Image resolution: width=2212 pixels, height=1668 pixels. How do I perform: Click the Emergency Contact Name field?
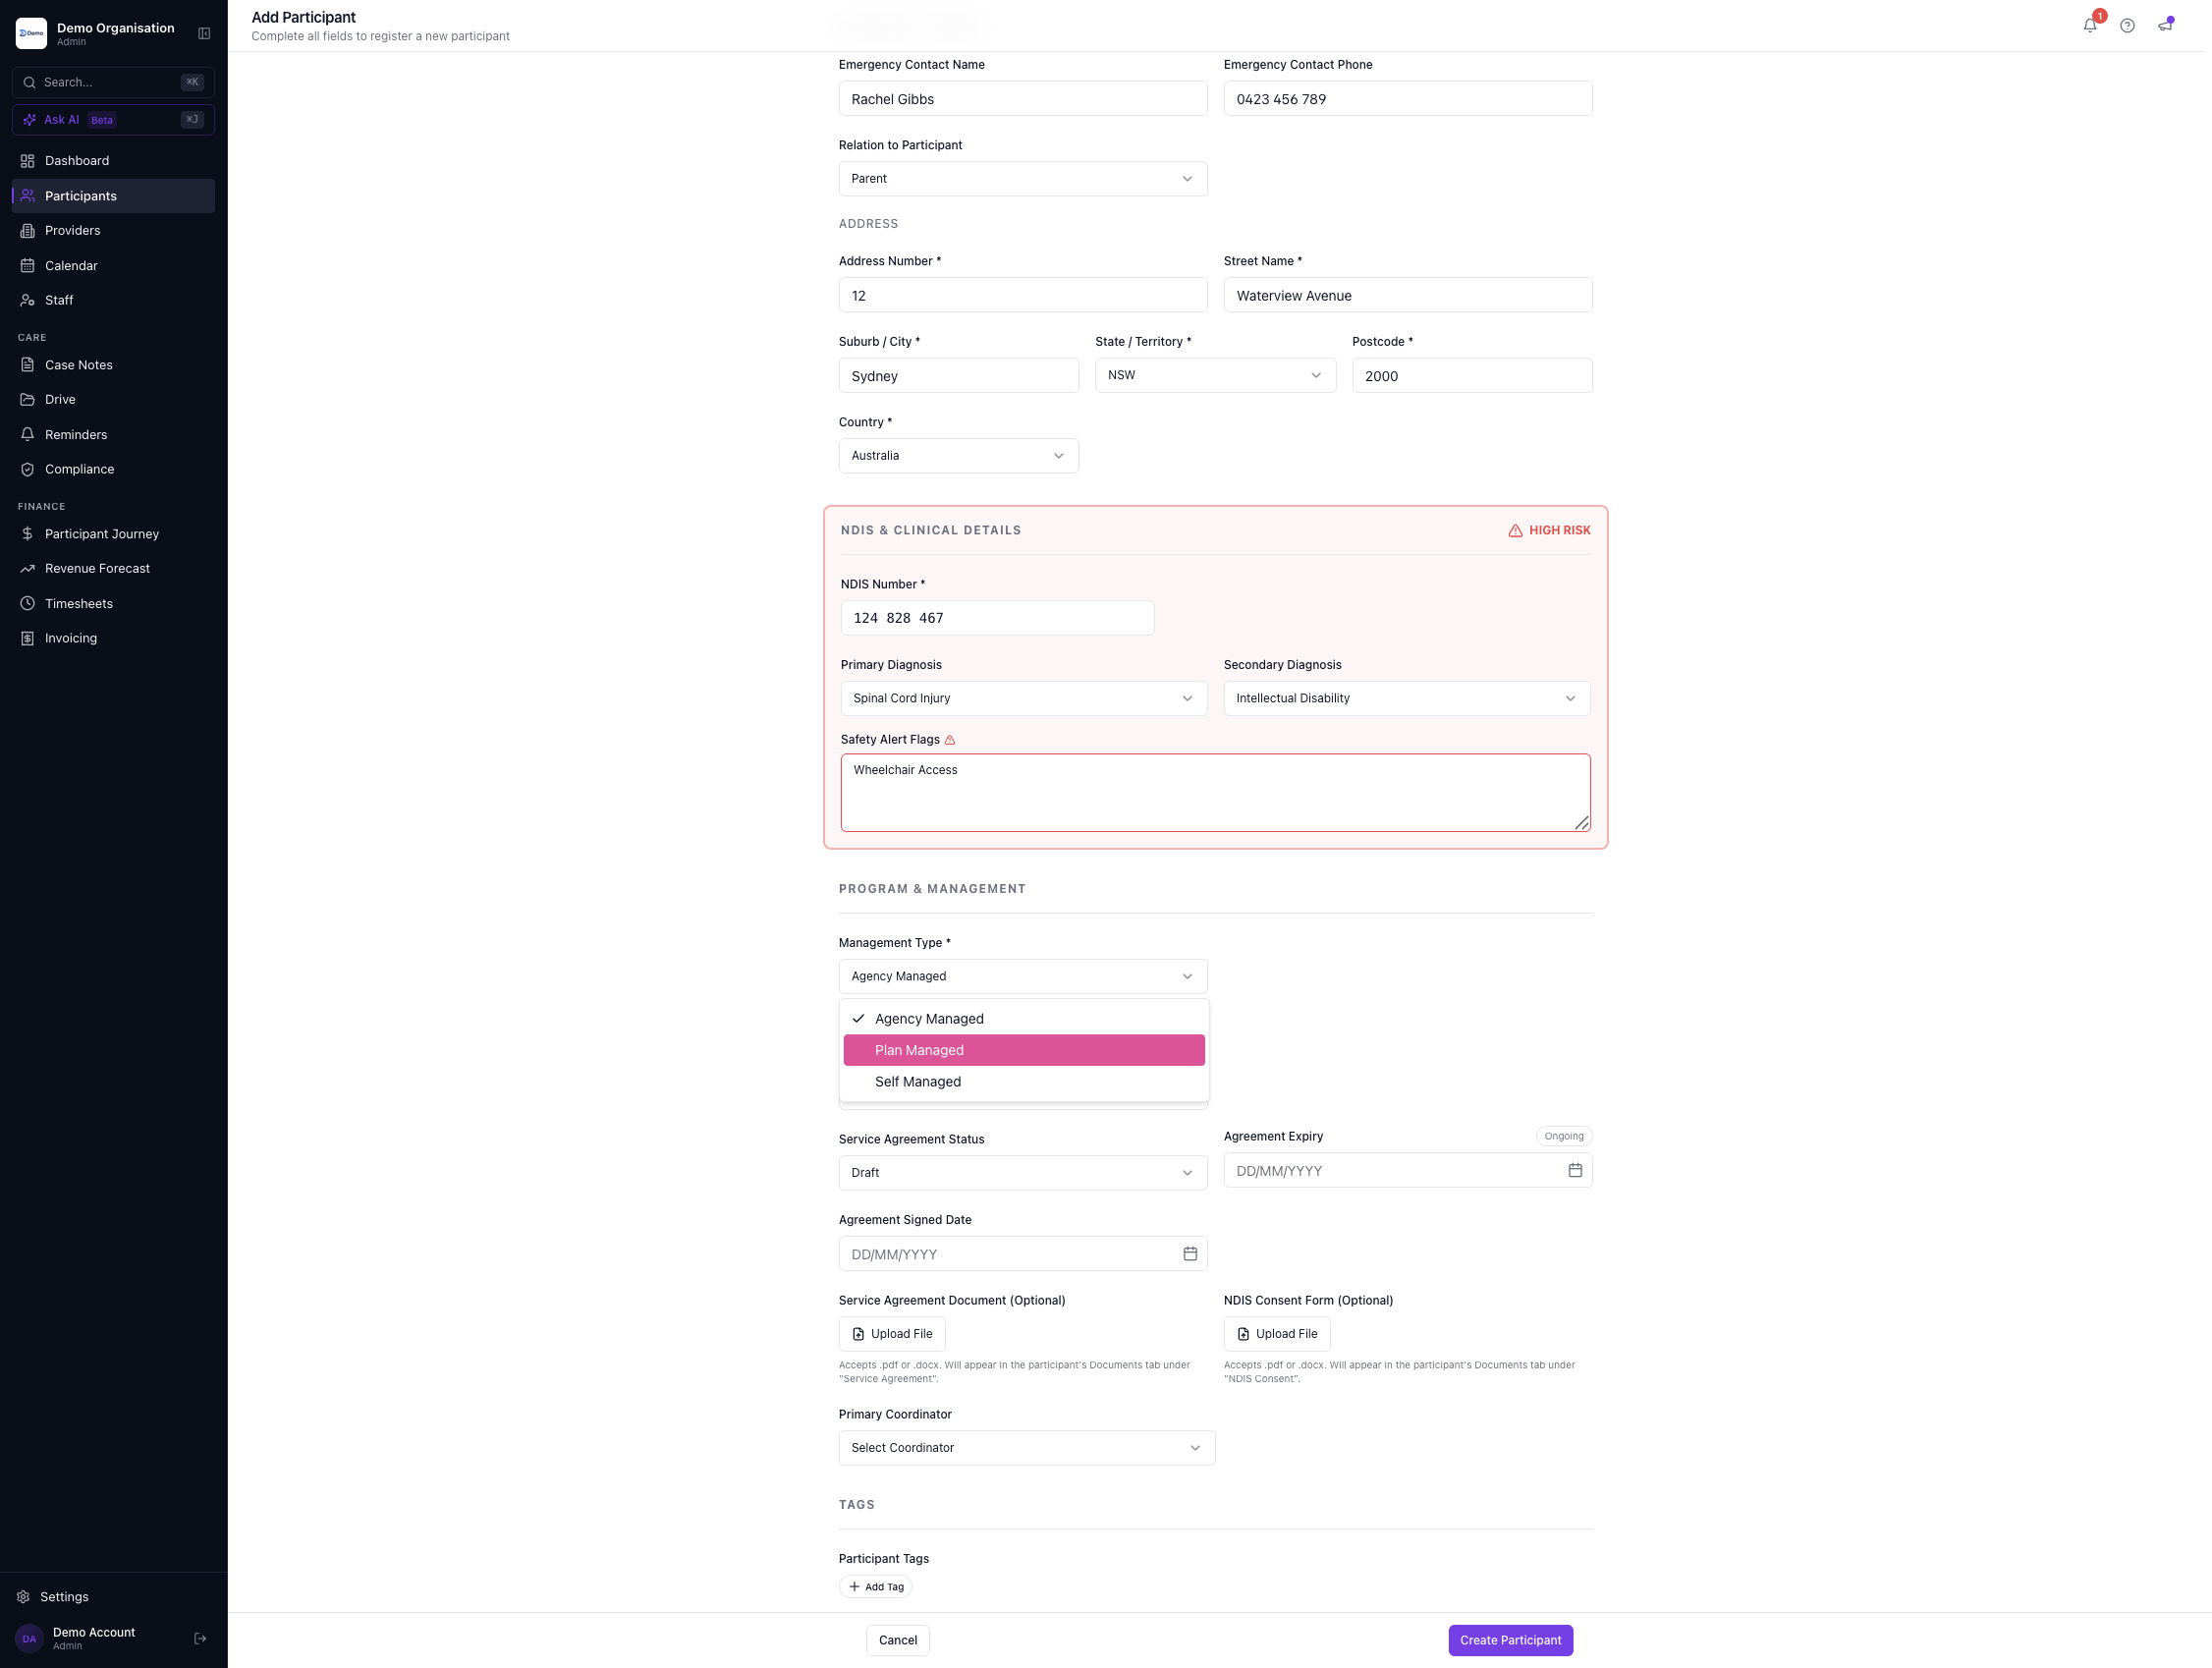pos(1023,99)
